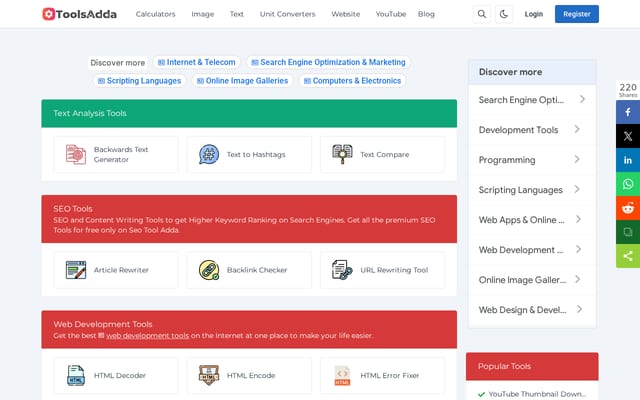
Task: Click Development Tools sidebar text
Action: (x=518, y=130)
